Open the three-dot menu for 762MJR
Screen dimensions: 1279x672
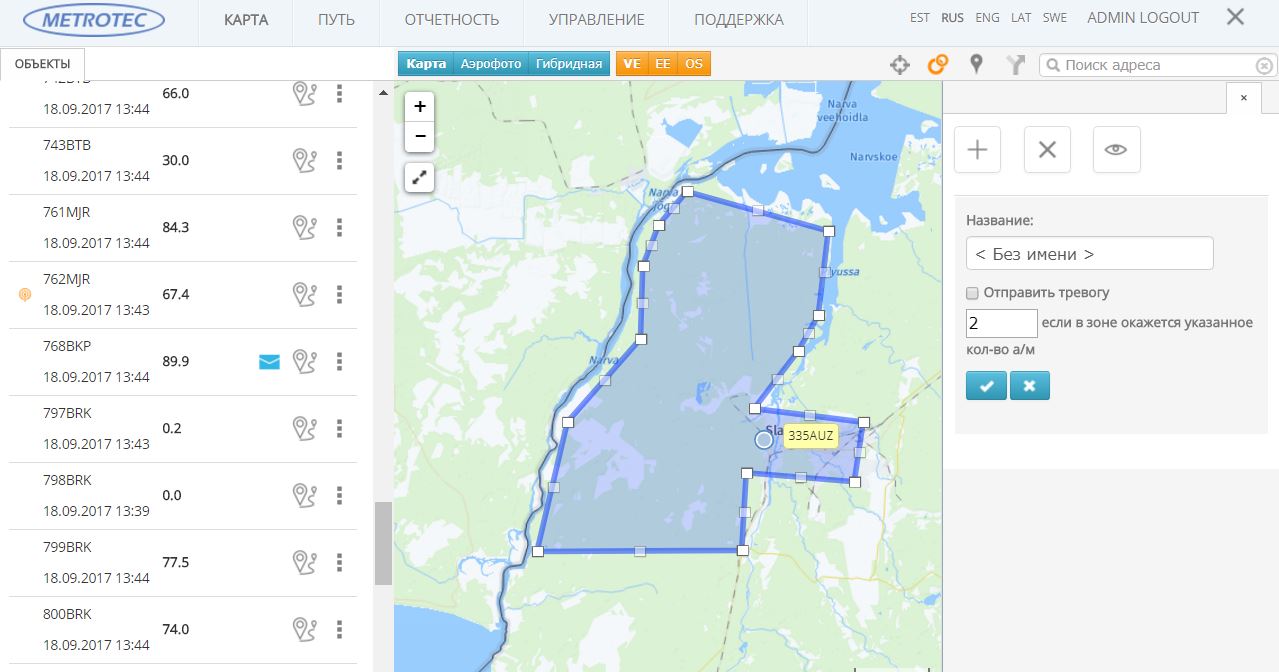340,294
